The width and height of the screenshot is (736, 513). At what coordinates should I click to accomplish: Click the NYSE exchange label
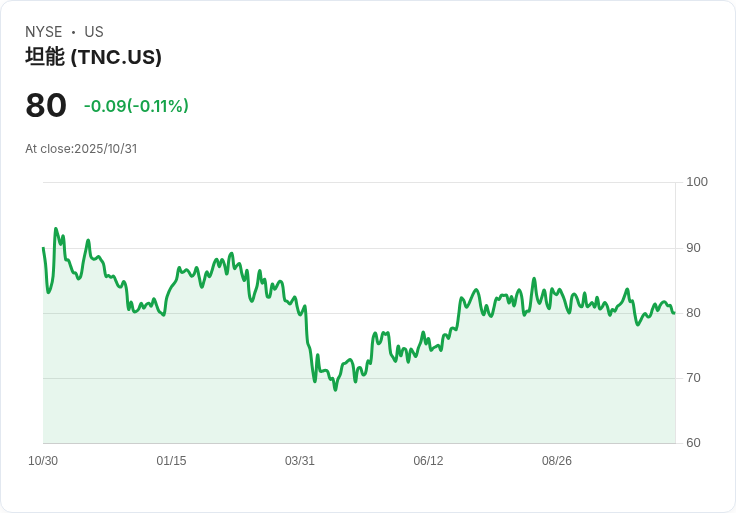click(44, 32)
